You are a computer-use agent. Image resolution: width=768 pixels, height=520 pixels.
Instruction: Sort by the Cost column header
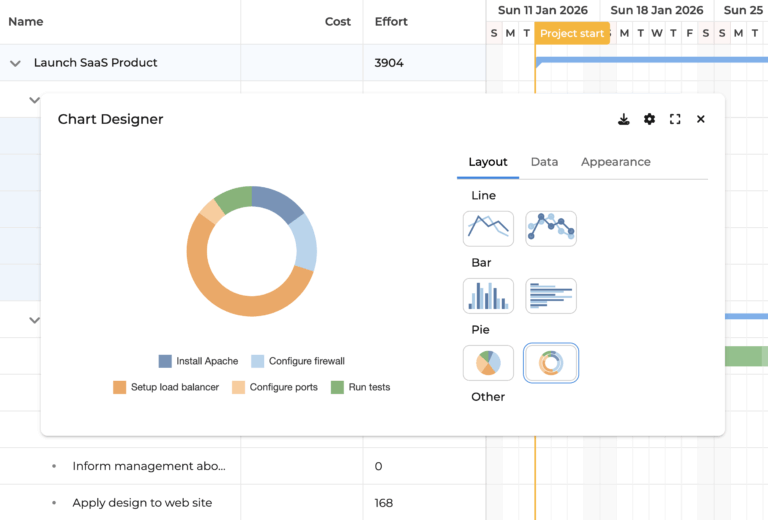(x=338, y=22)
